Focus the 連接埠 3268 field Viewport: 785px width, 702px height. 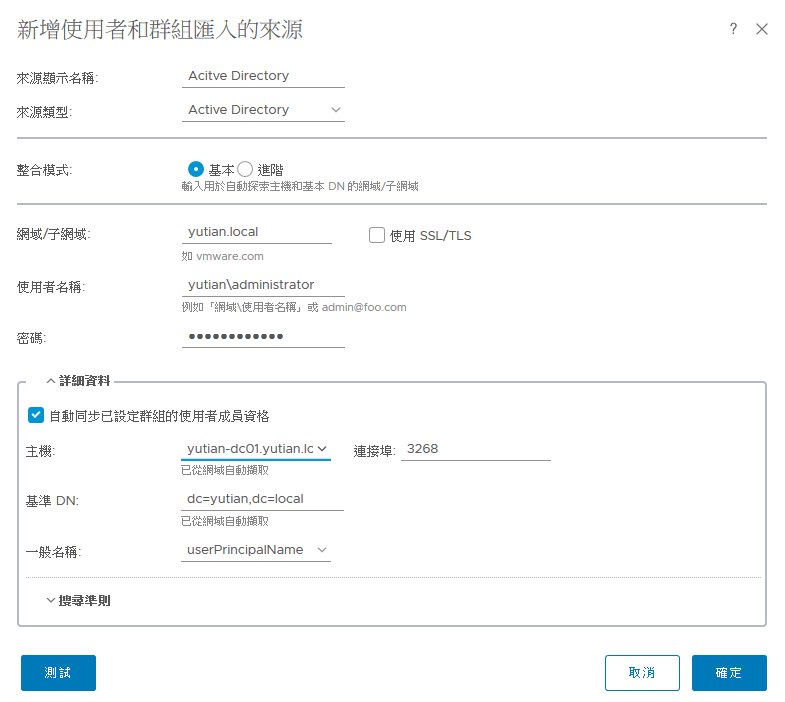(x=476, y=449)
